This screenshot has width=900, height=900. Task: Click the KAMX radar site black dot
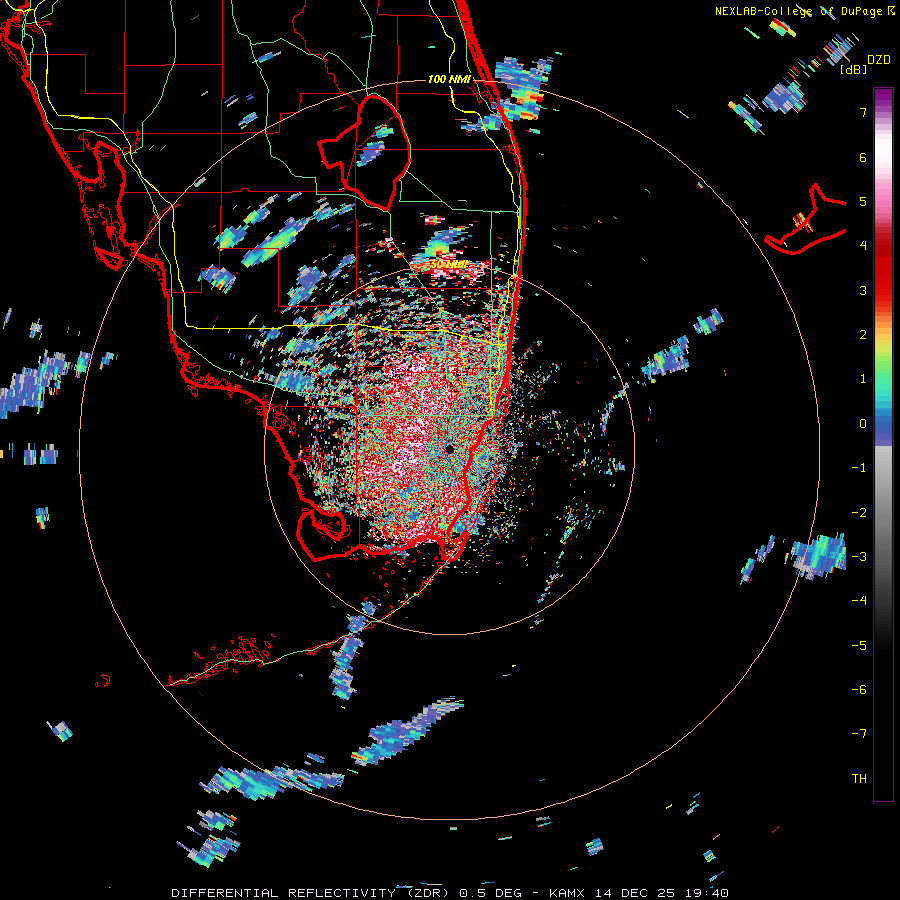(449, 449)
